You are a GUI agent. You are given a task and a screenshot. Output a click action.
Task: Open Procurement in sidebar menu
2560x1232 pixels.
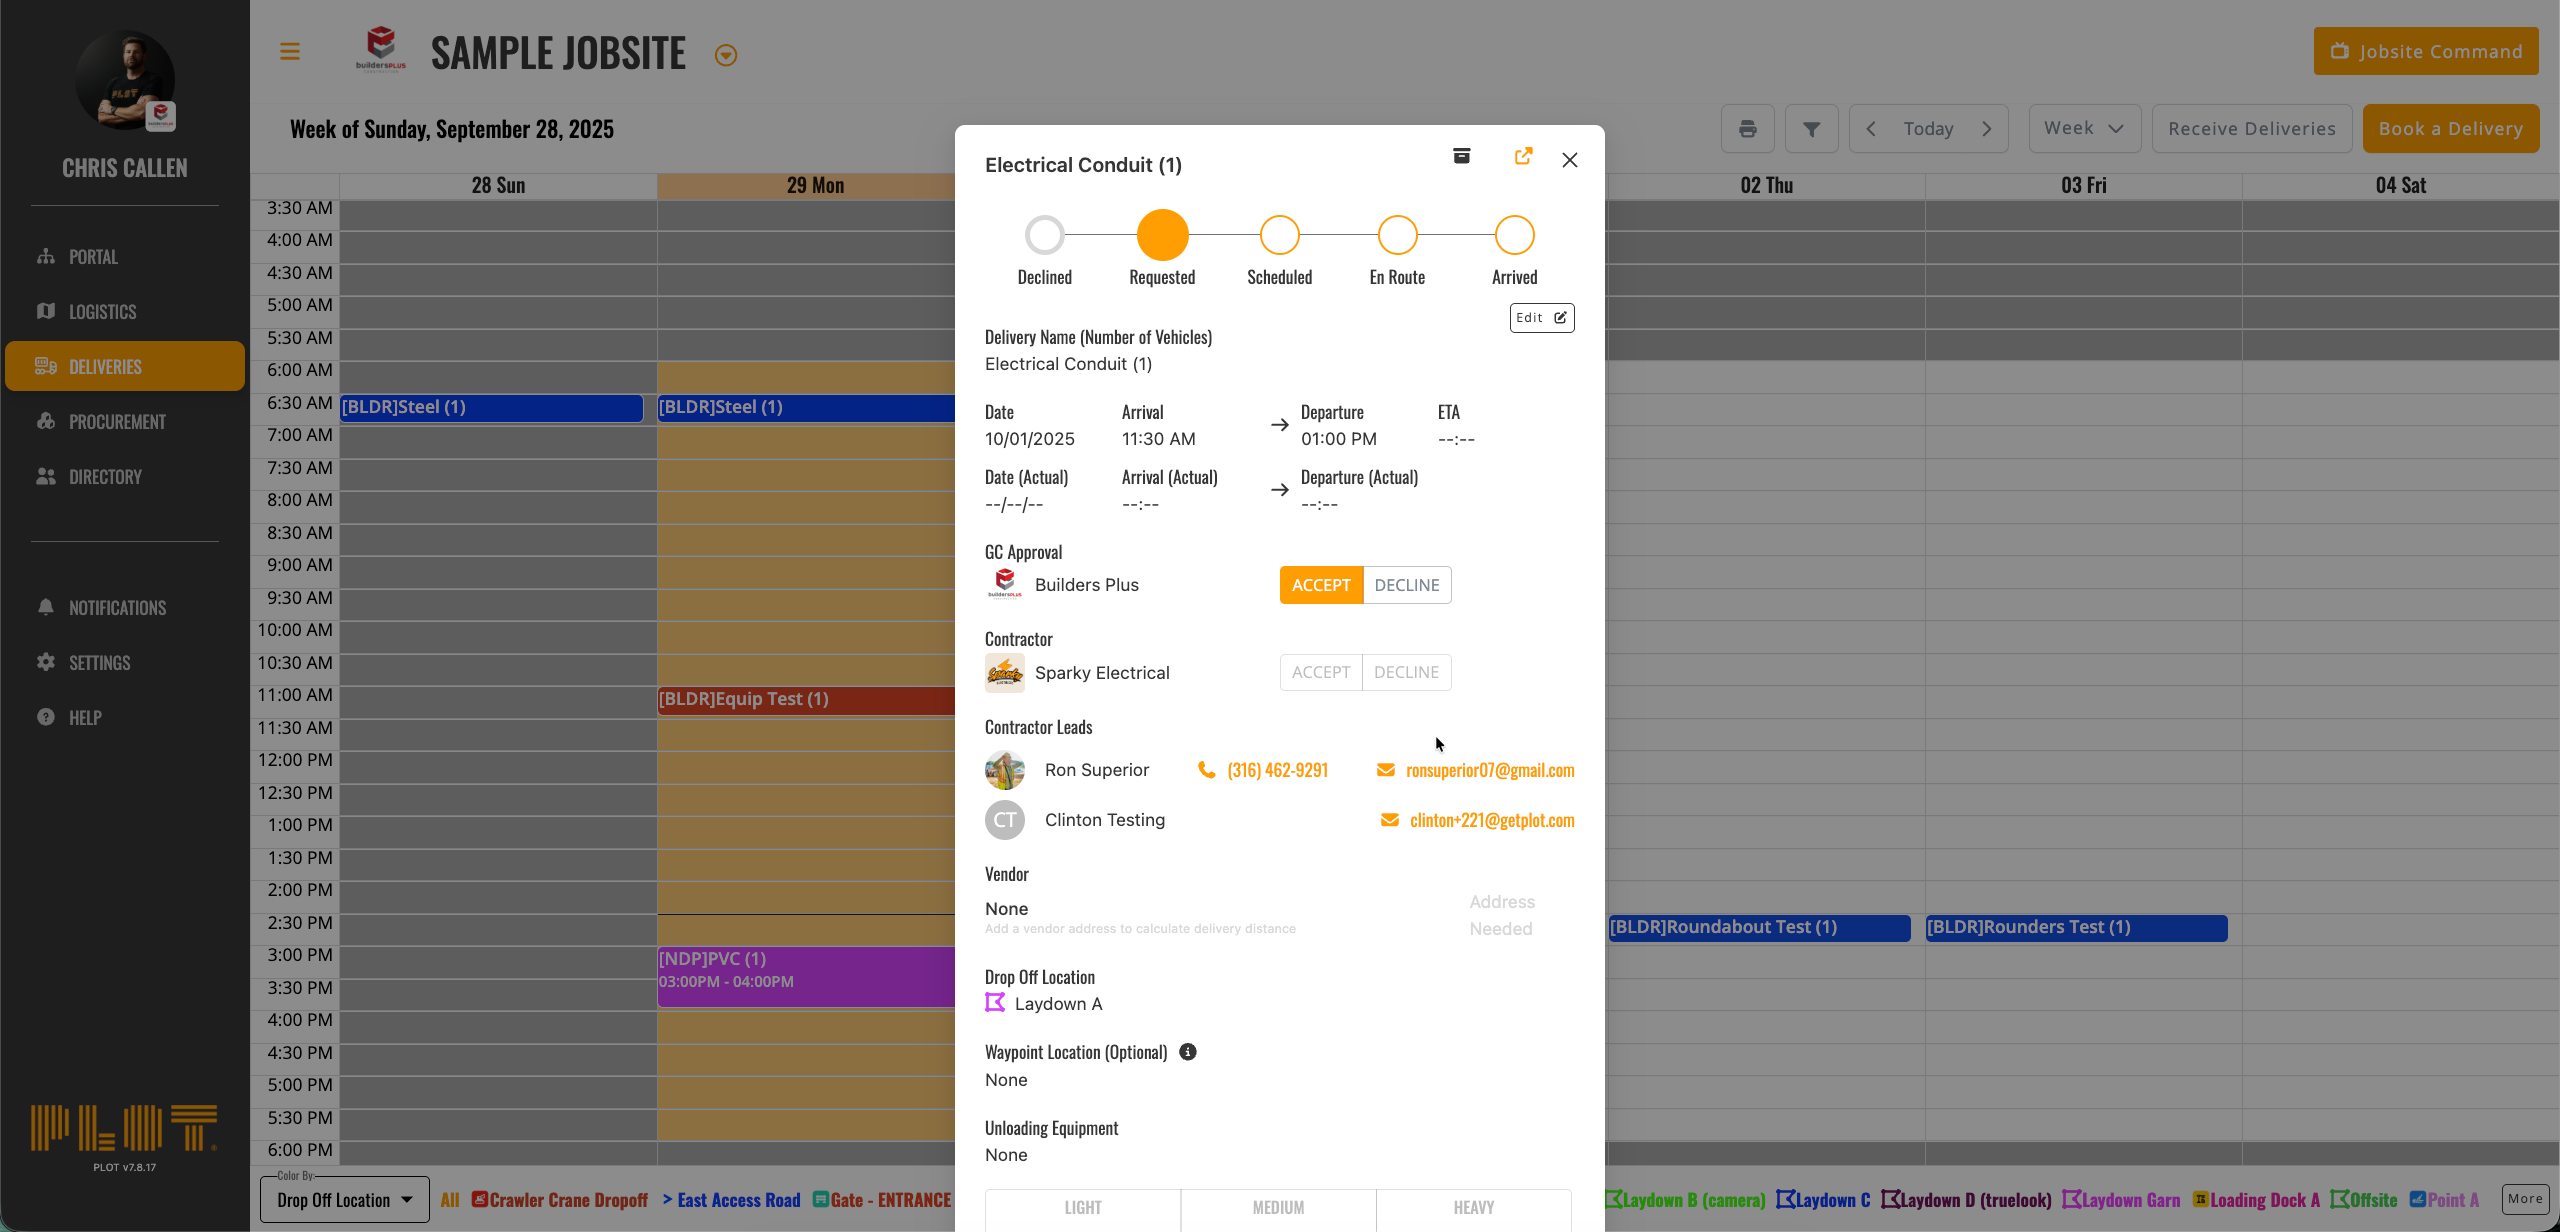click(x=117, y=422)
